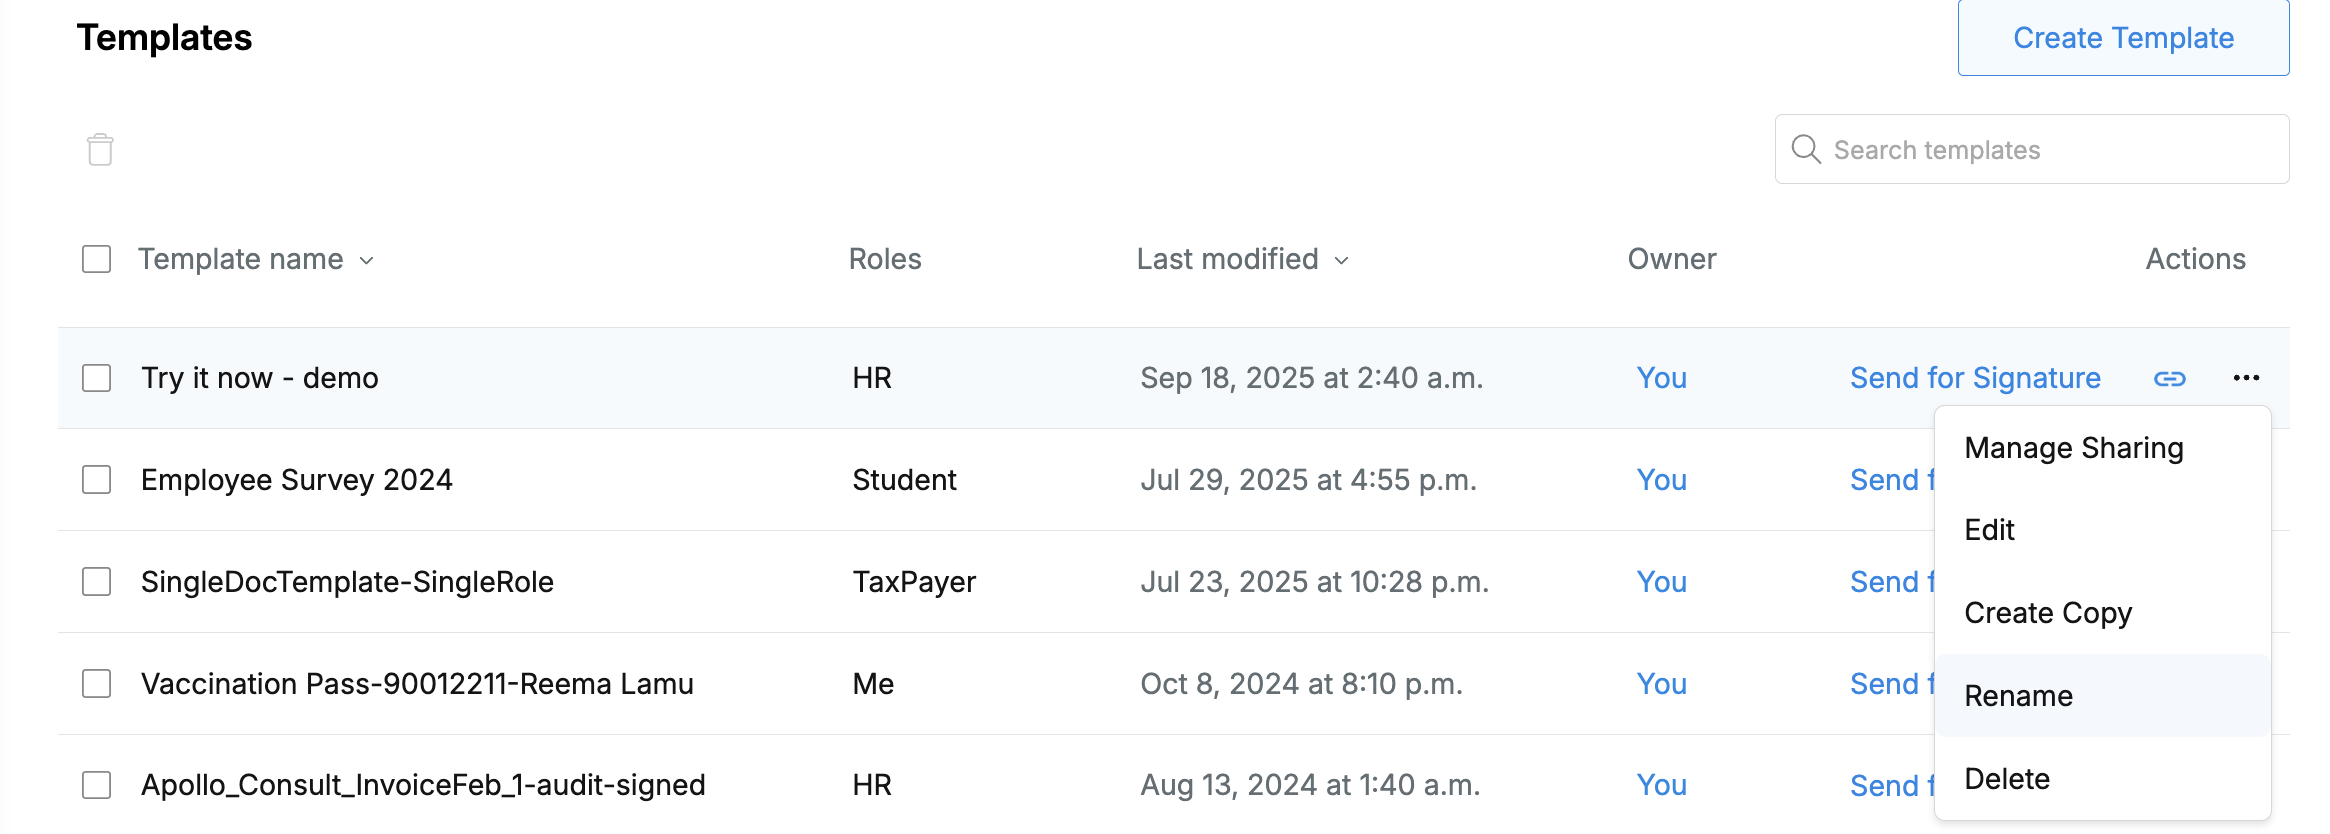The image size is (2330, 834).
Task: Click Send for Signature link
Action: (x=1975, y=378)
